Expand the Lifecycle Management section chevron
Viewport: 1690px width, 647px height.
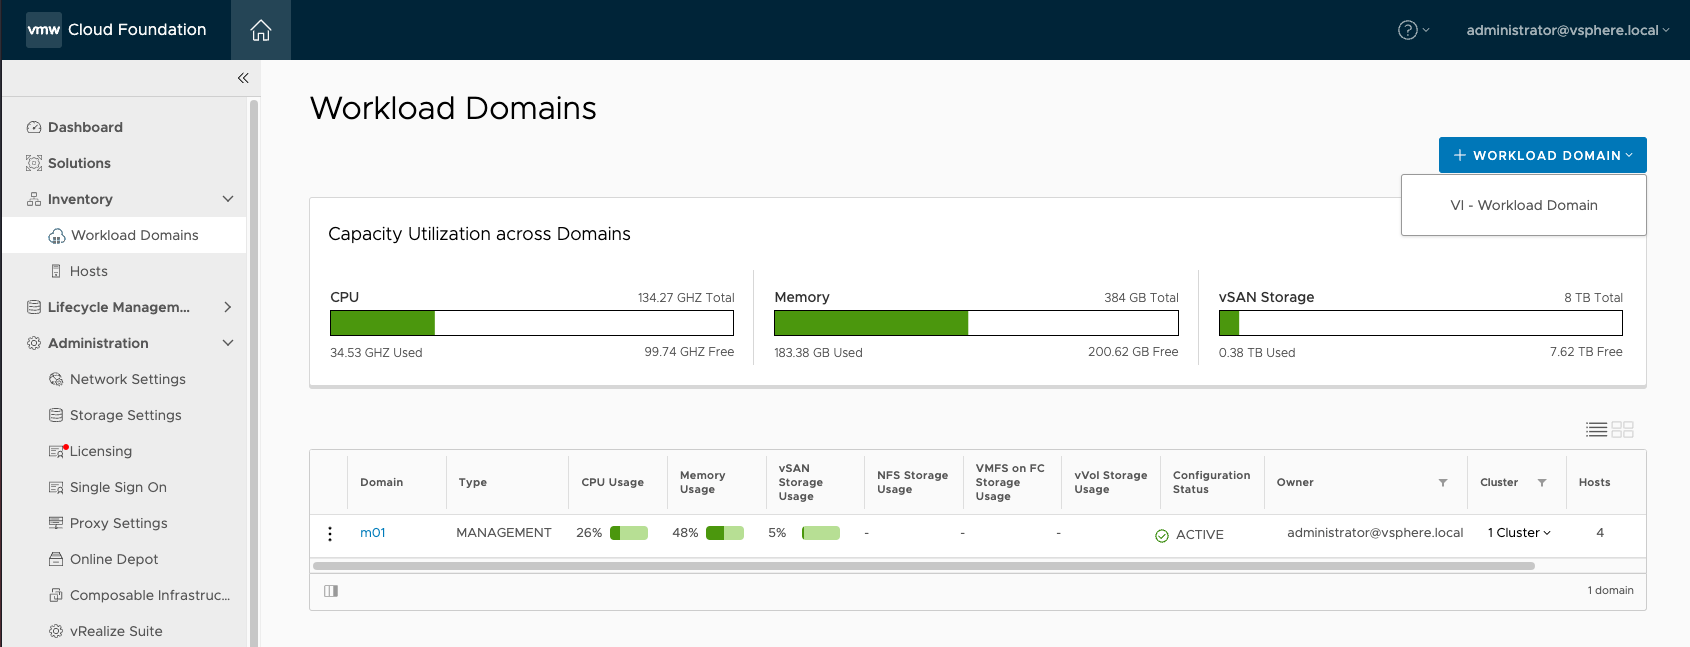228,307
